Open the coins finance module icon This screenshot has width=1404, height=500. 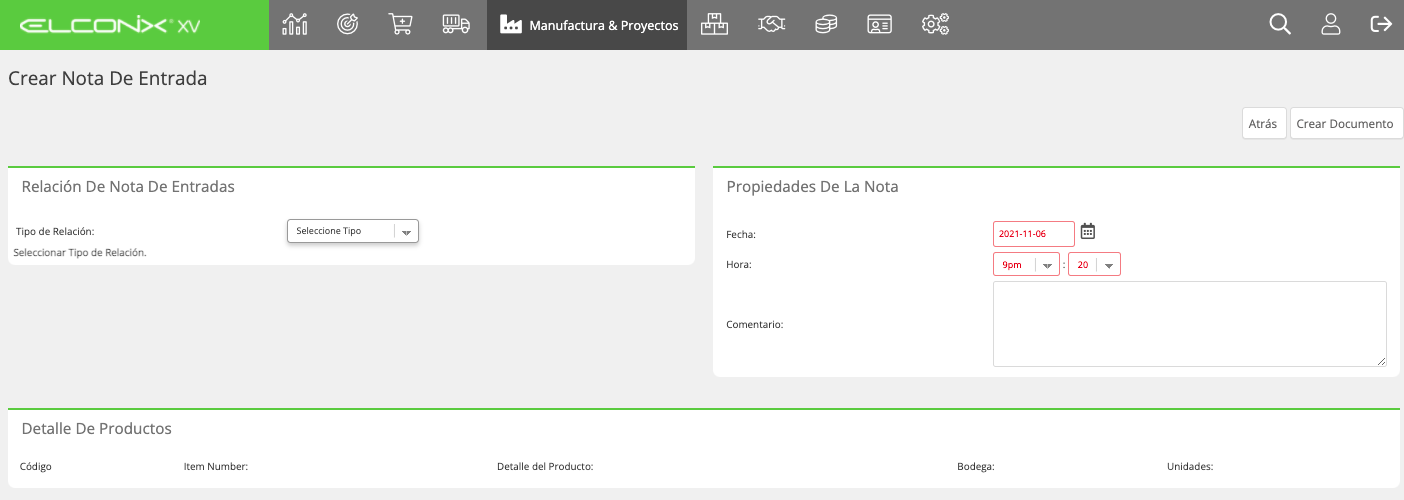(x=825, y=24)
